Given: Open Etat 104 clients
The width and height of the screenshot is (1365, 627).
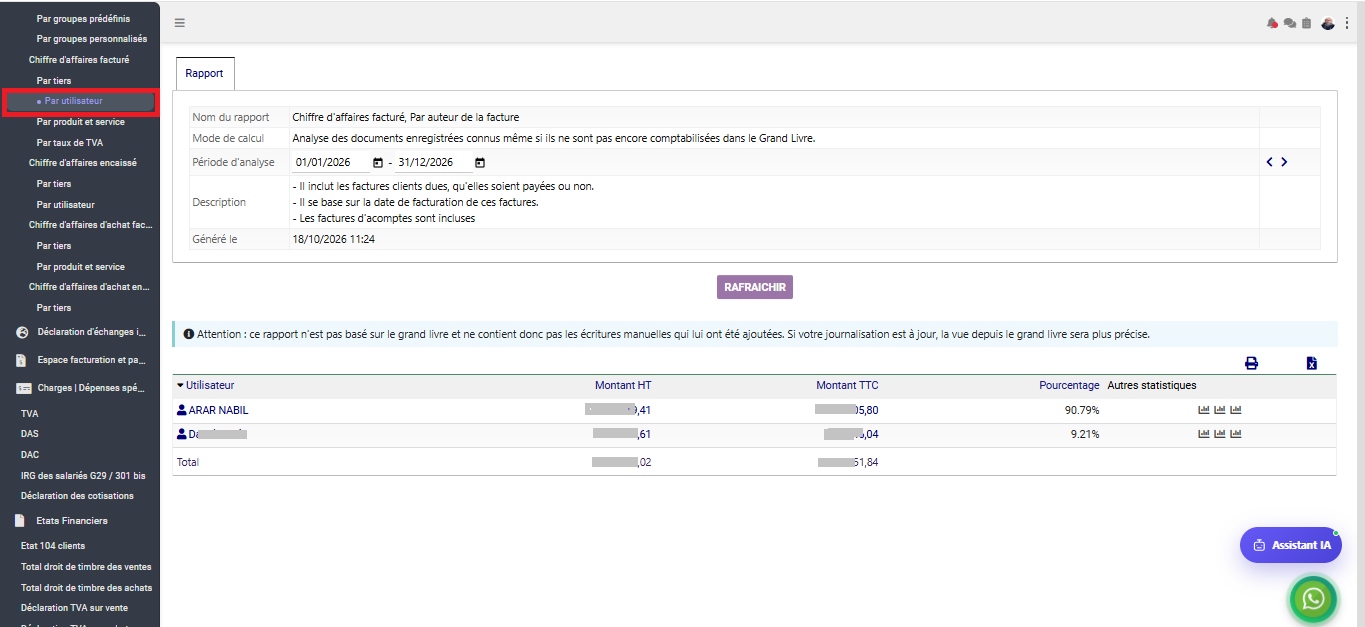Looking at the screenshot, I should (53, 546).
